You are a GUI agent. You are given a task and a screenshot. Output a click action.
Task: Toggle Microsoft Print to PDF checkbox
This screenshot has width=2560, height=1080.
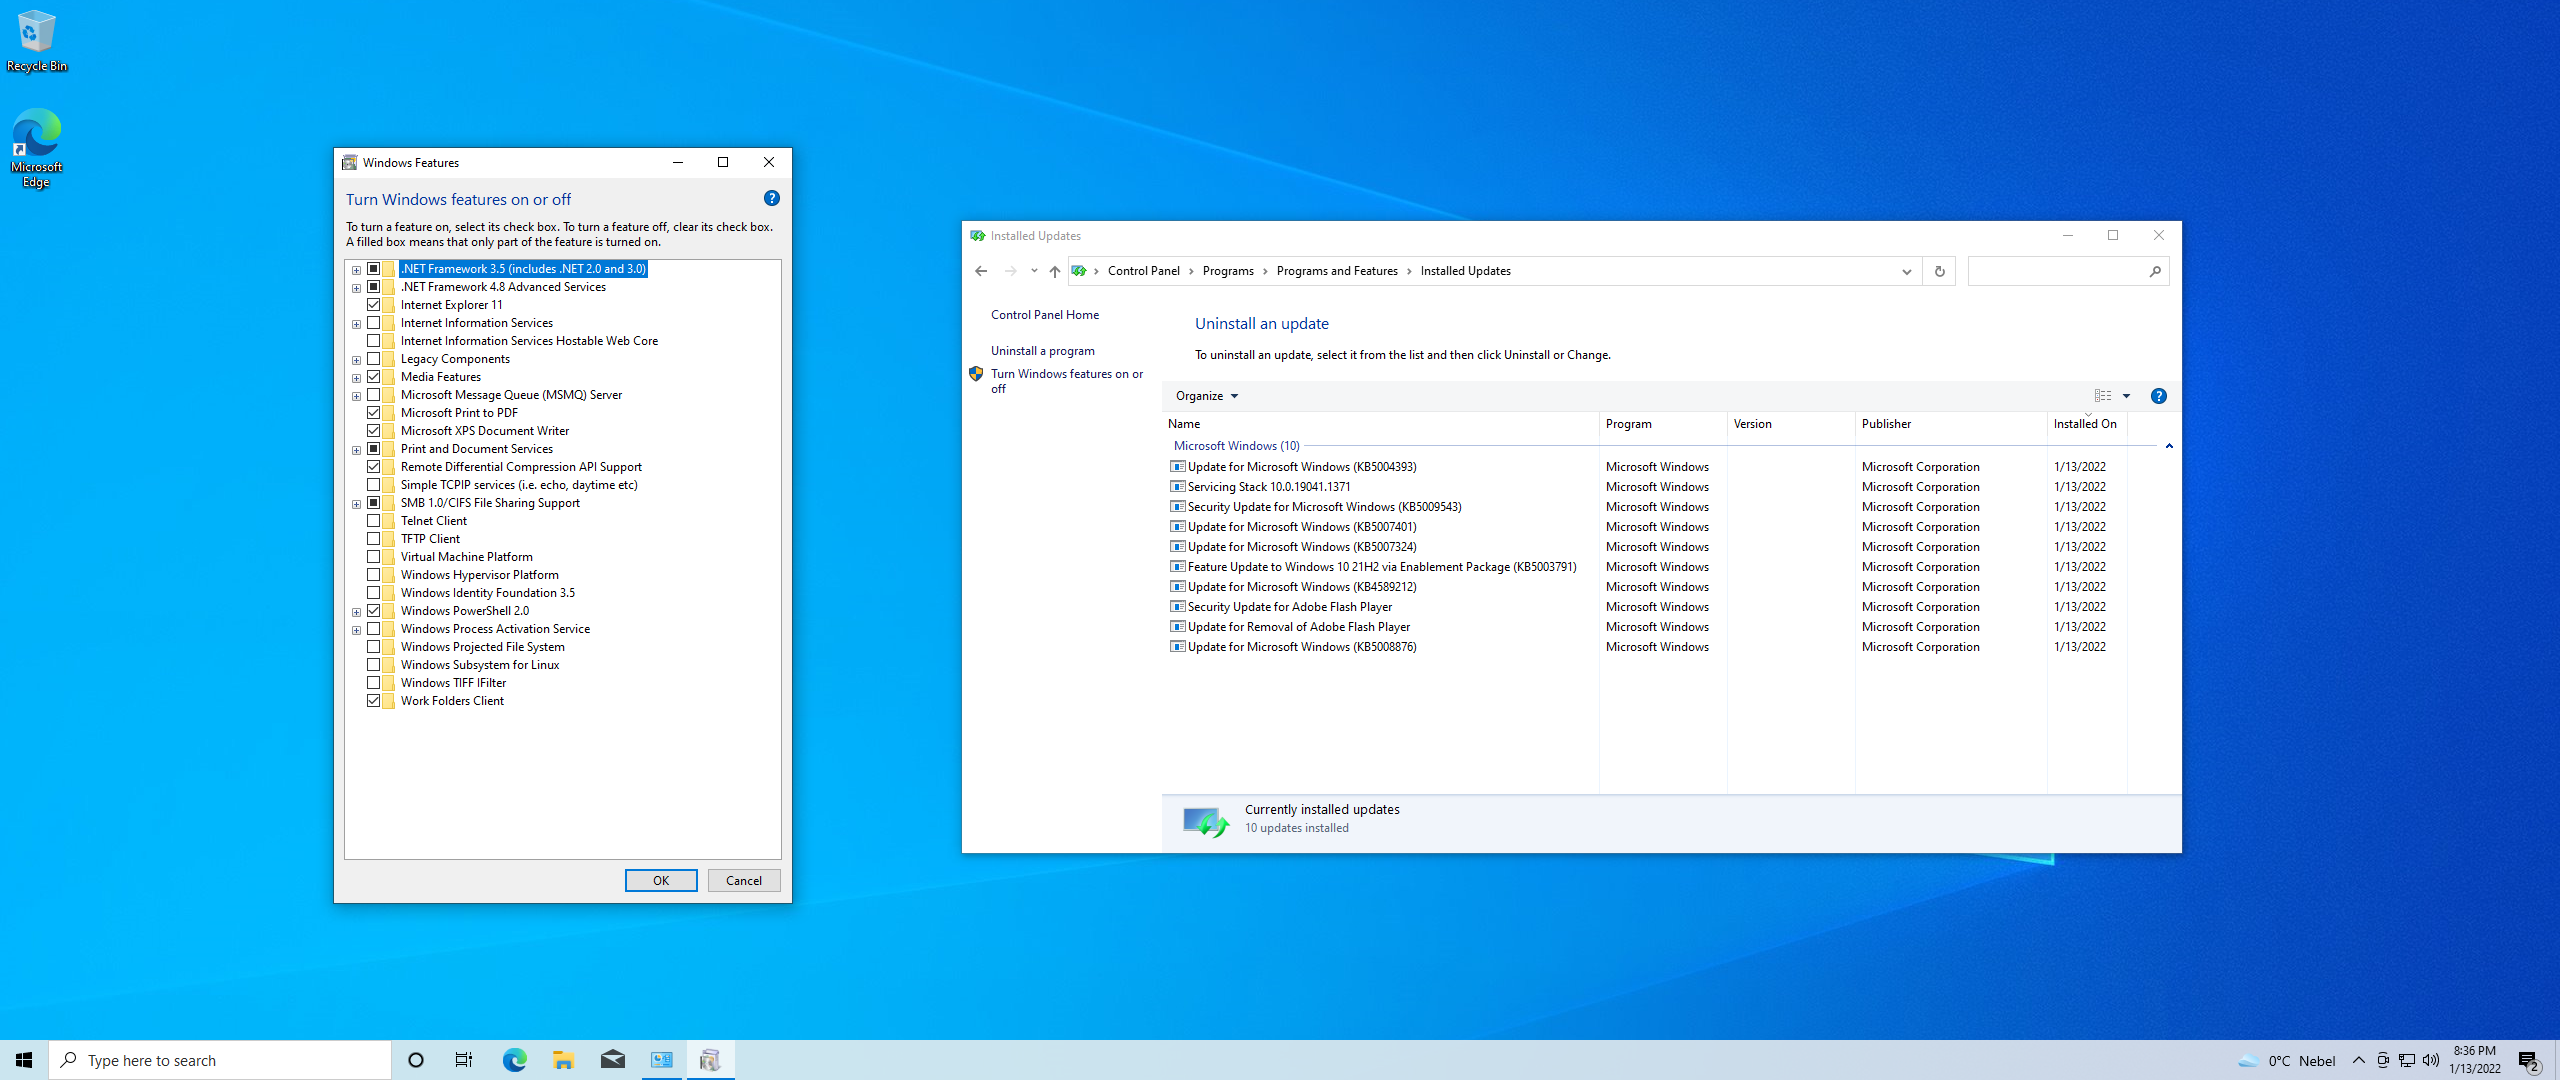tap(373, 413)
